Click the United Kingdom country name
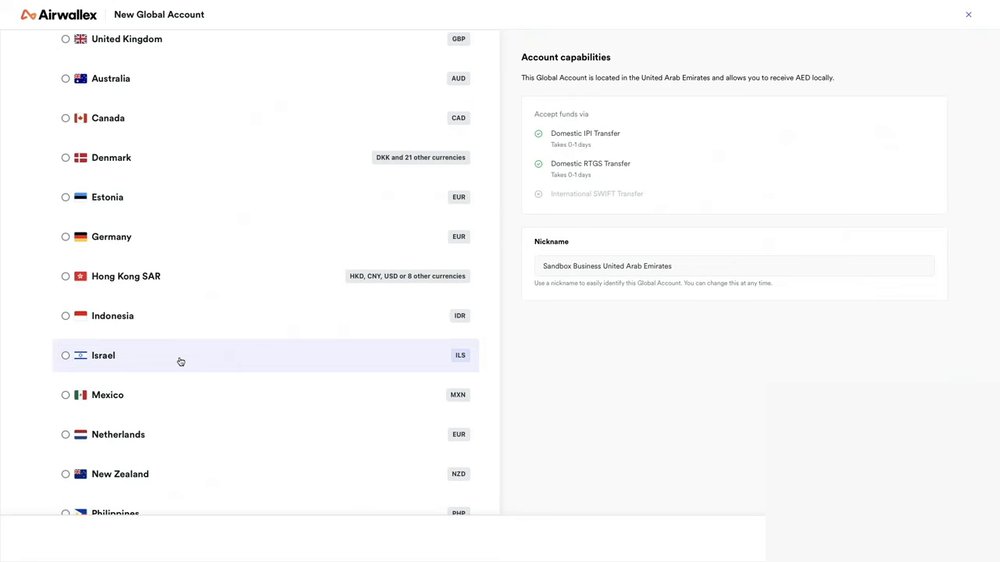Viewport: 1000px width, 562px height. [127, 39]
